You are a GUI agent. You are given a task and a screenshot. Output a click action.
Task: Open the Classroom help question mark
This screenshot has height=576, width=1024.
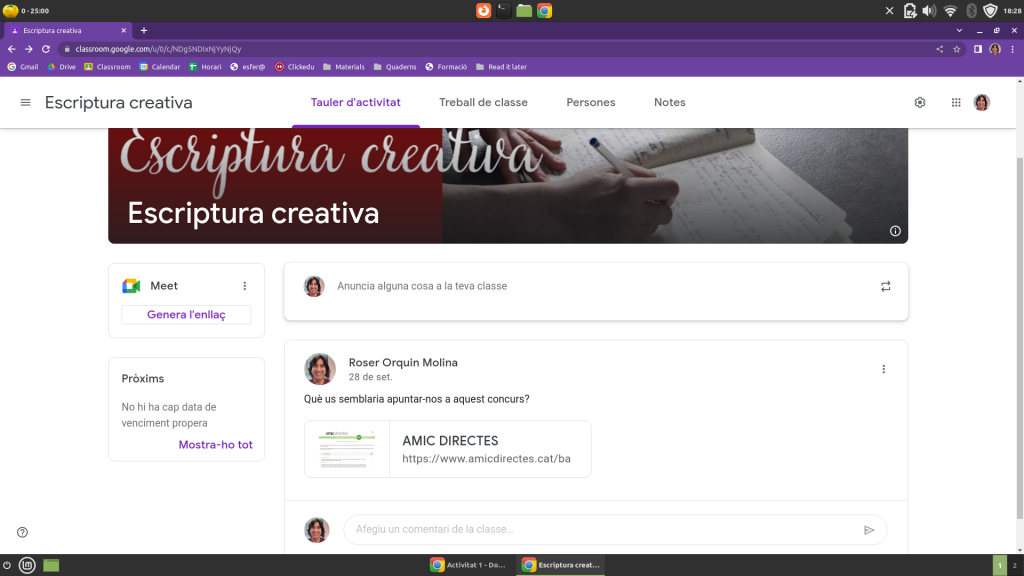click(x=22, y=532)
